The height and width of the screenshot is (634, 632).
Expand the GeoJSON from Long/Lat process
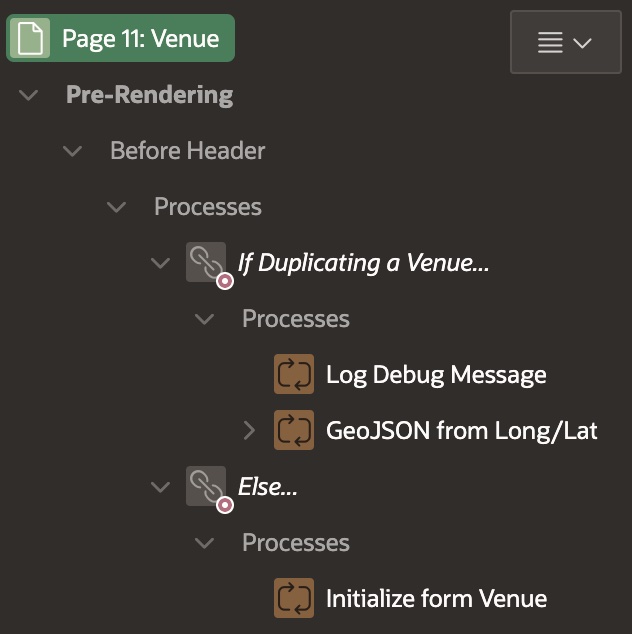250,431
